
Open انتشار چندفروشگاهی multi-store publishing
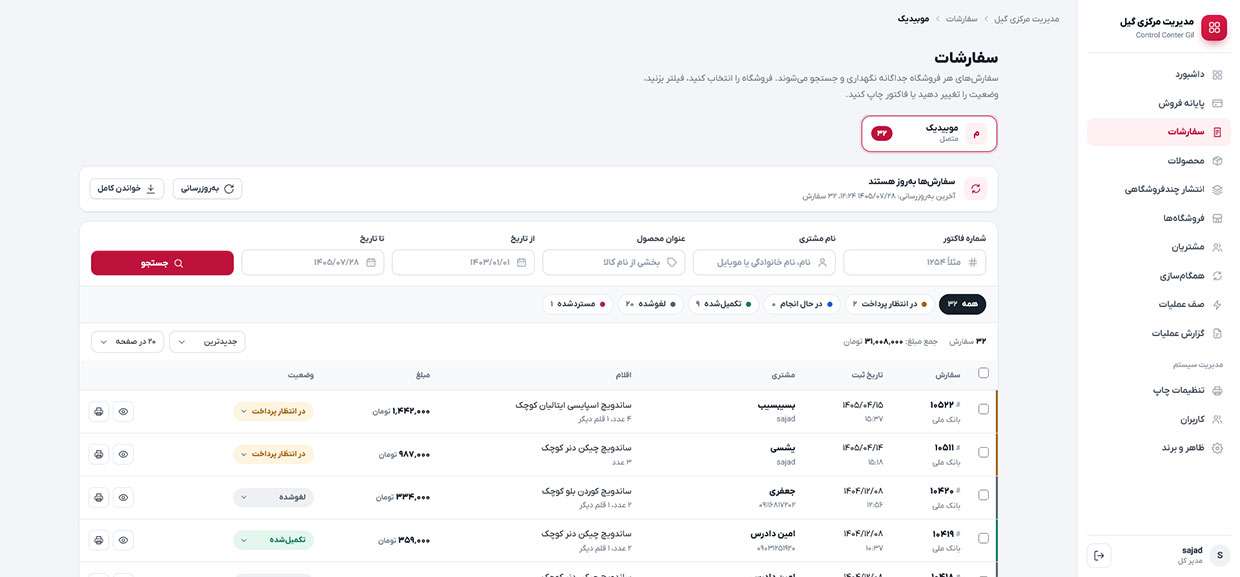[x=1158, y=189]
